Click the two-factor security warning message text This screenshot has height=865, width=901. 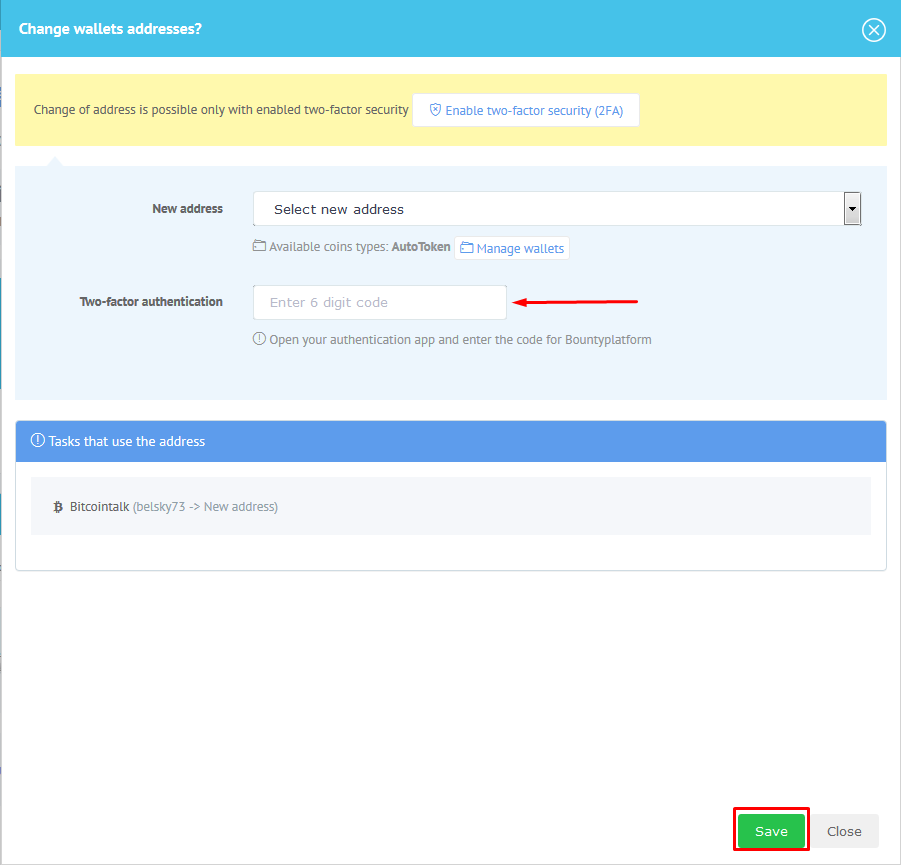tap(221, 110)
